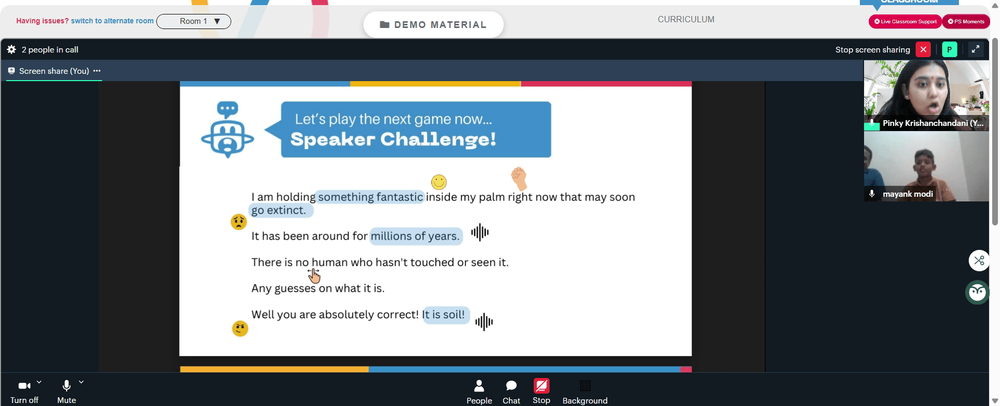Click the smiley emoji above the sentence
The width and height of the screenshot is (1000, 406).
point(439,182)
